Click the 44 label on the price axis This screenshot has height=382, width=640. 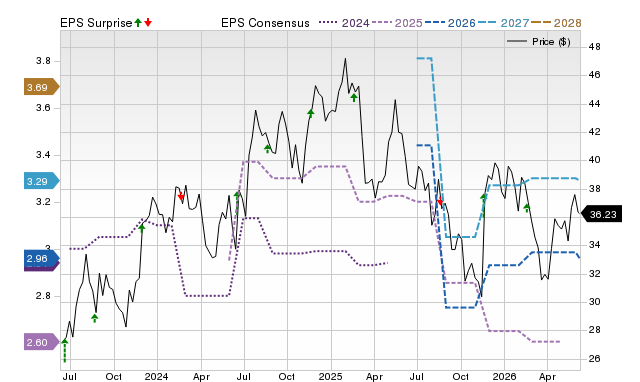[x=595, y=104]
